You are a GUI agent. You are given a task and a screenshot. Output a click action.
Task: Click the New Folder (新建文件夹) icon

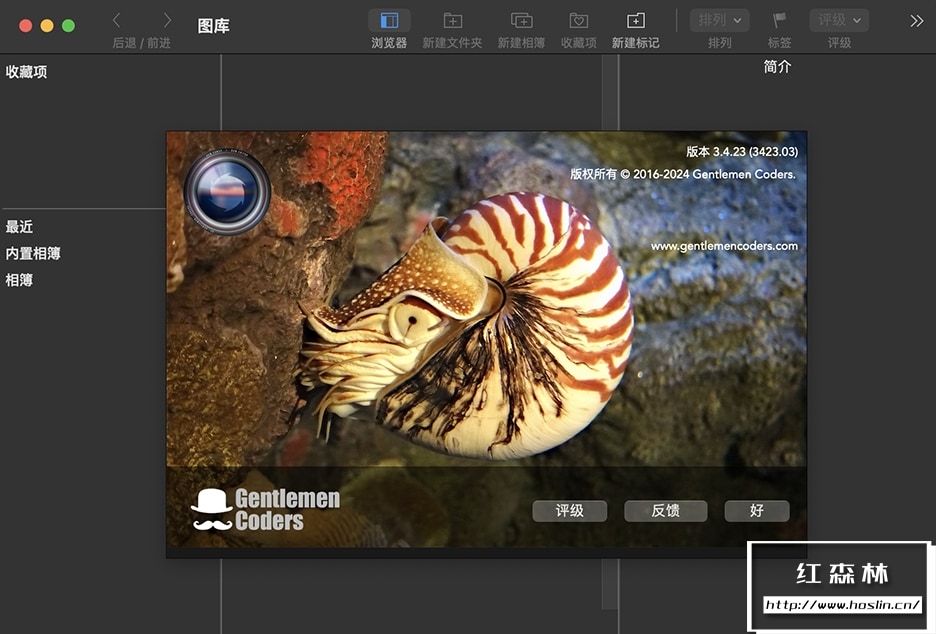[x=452, y=21]
